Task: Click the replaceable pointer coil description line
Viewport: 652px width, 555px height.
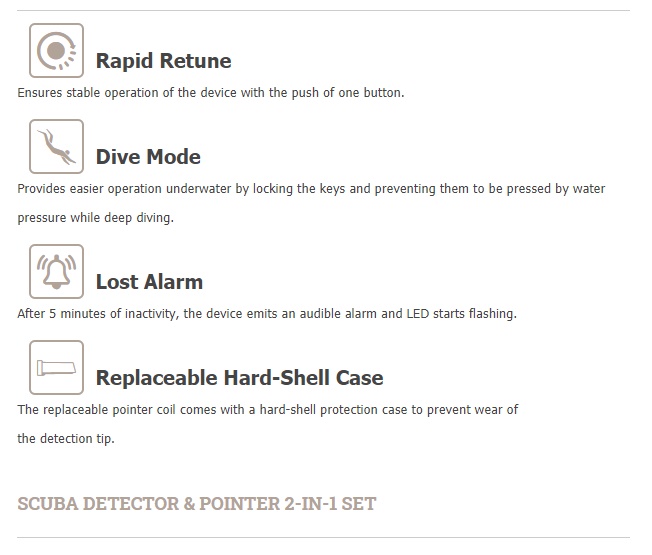Action: [268, 410]
